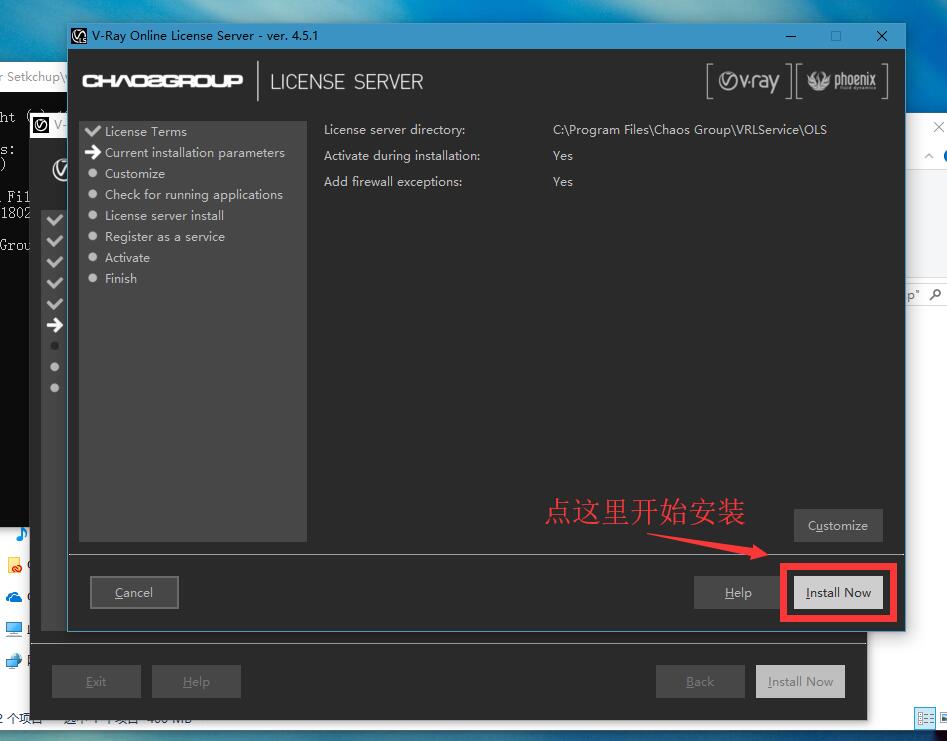
Task: Select License server install step
Action: pos(164,216)
